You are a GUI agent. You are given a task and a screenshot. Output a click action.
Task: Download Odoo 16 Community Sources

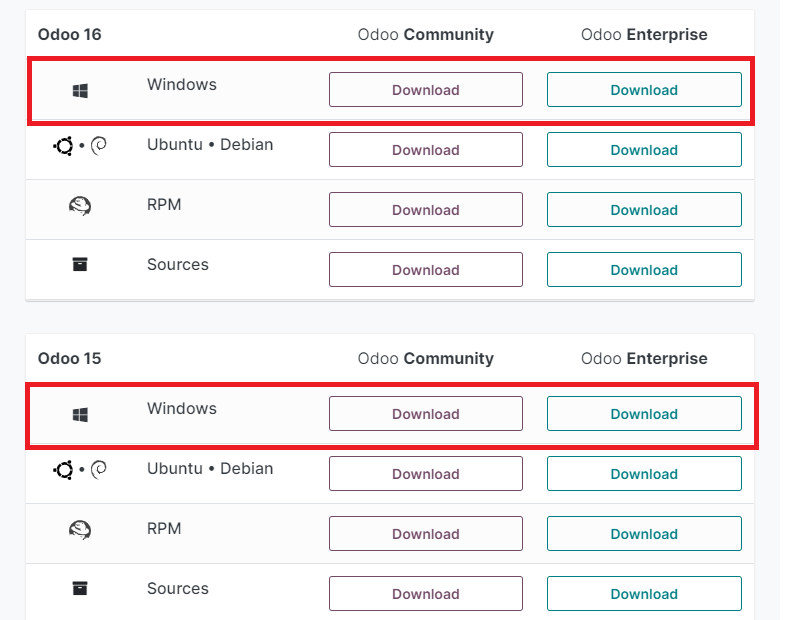click(425, 270)
